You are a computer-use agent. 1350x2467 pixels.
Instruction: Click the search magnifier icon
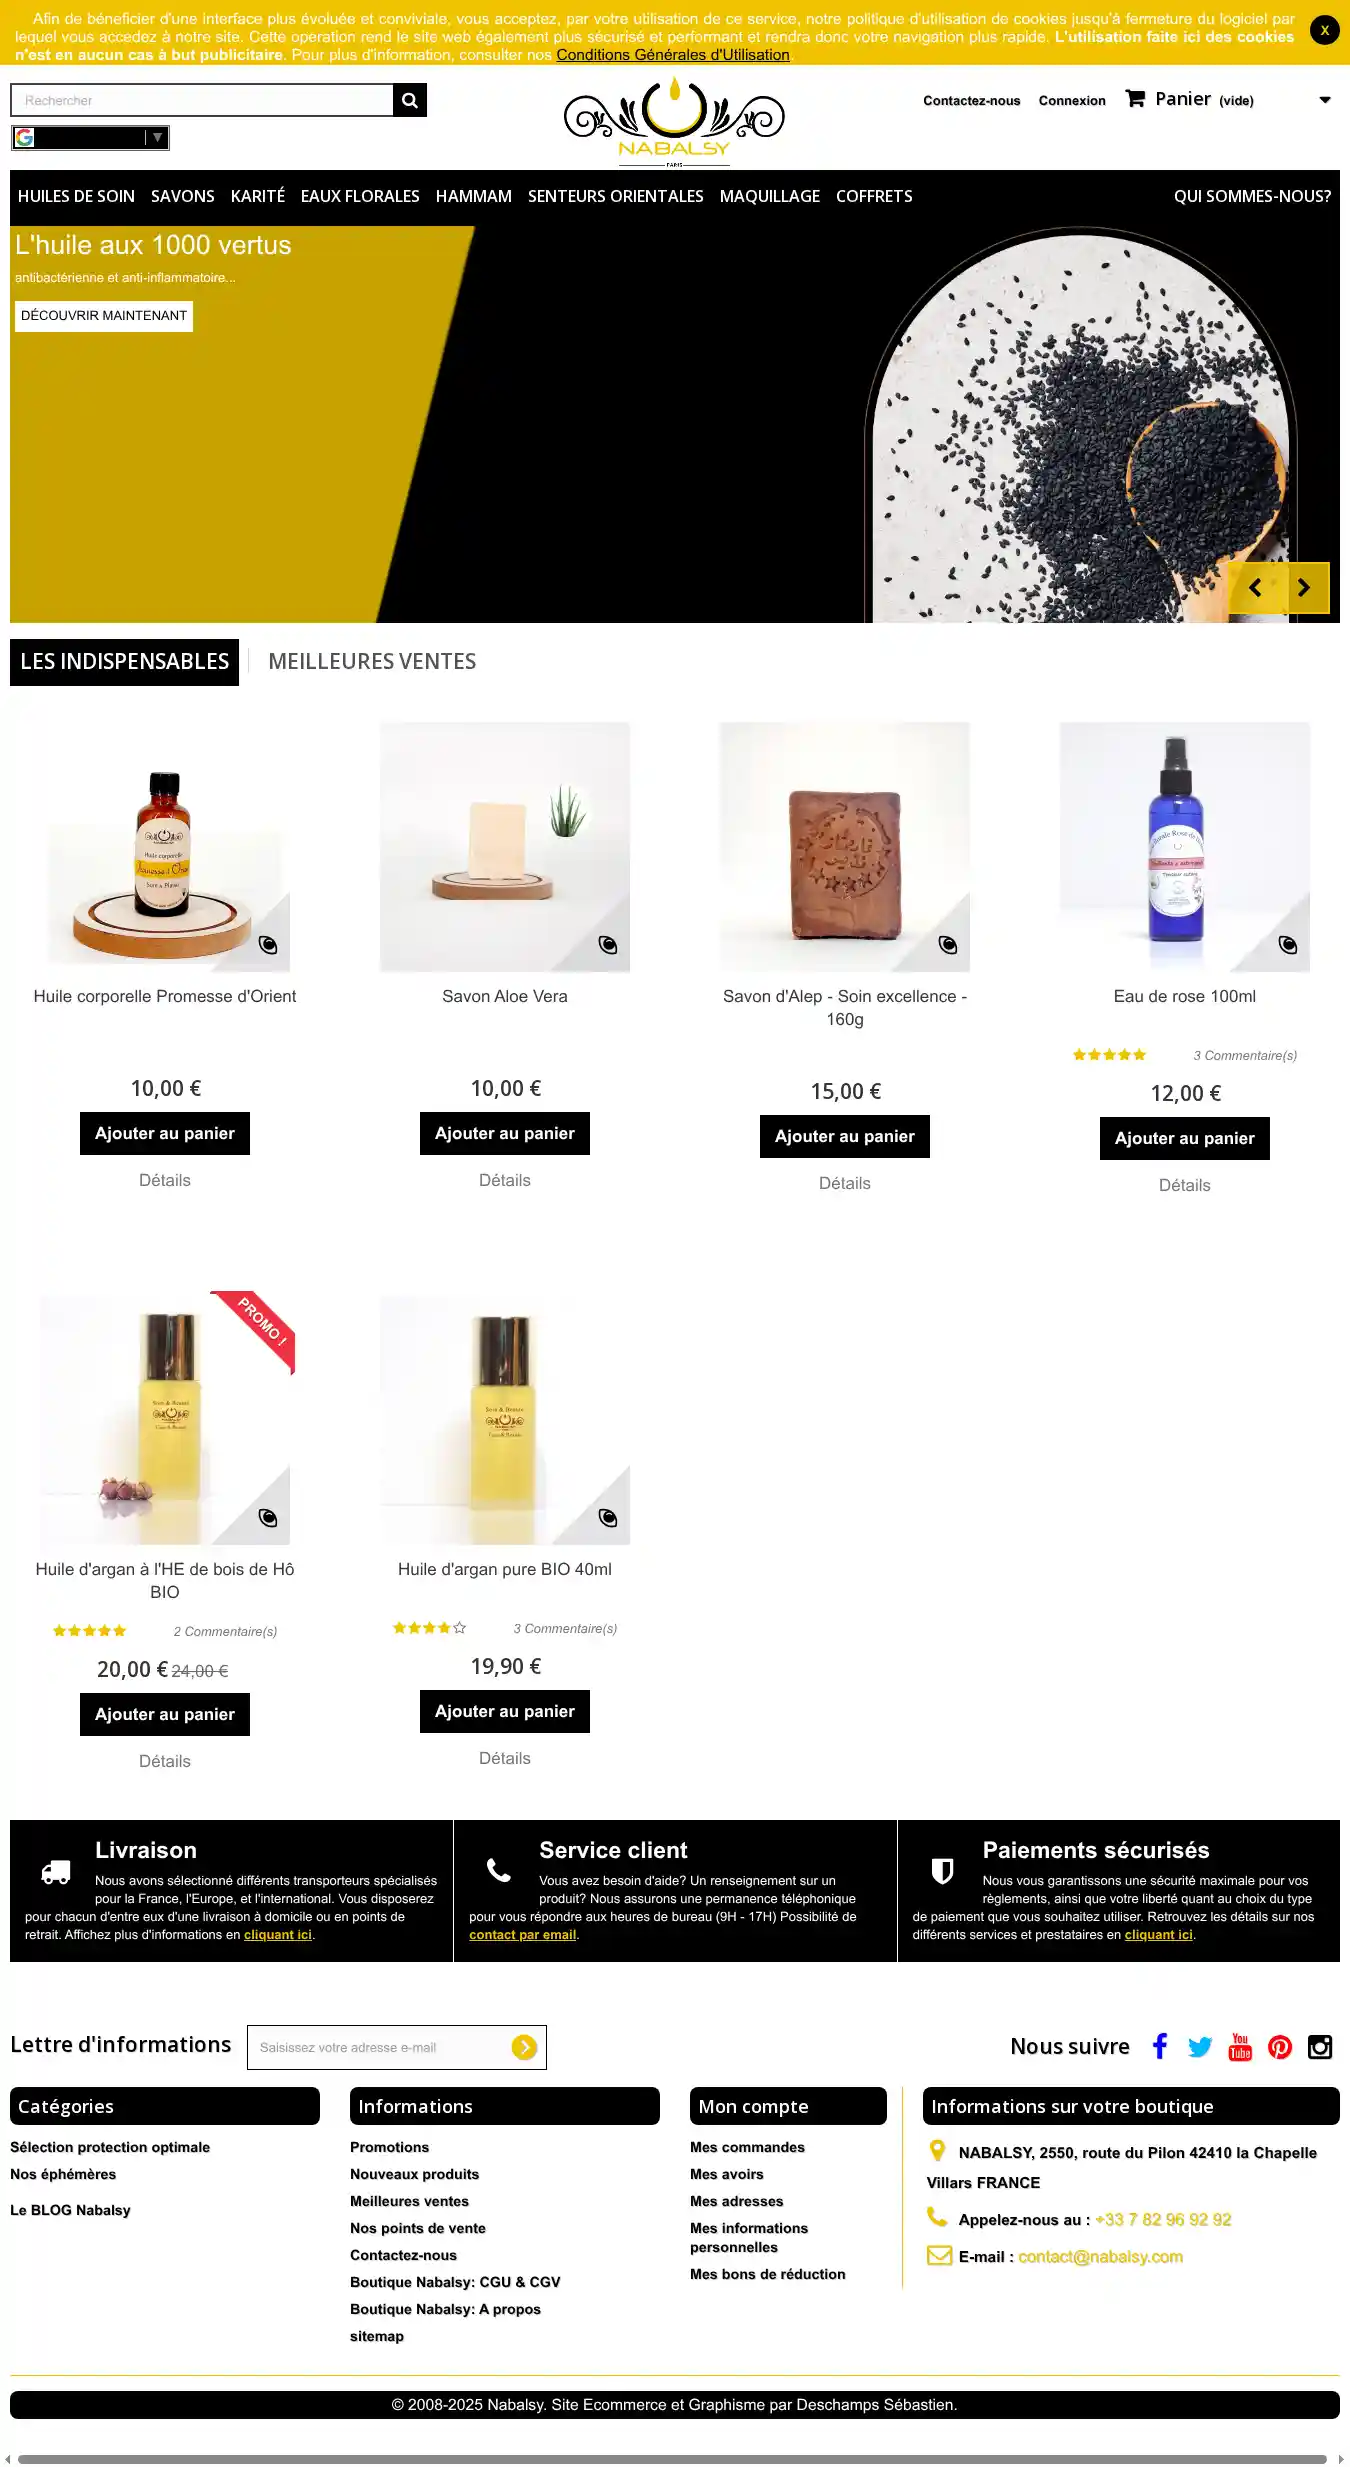pos(409,100)
